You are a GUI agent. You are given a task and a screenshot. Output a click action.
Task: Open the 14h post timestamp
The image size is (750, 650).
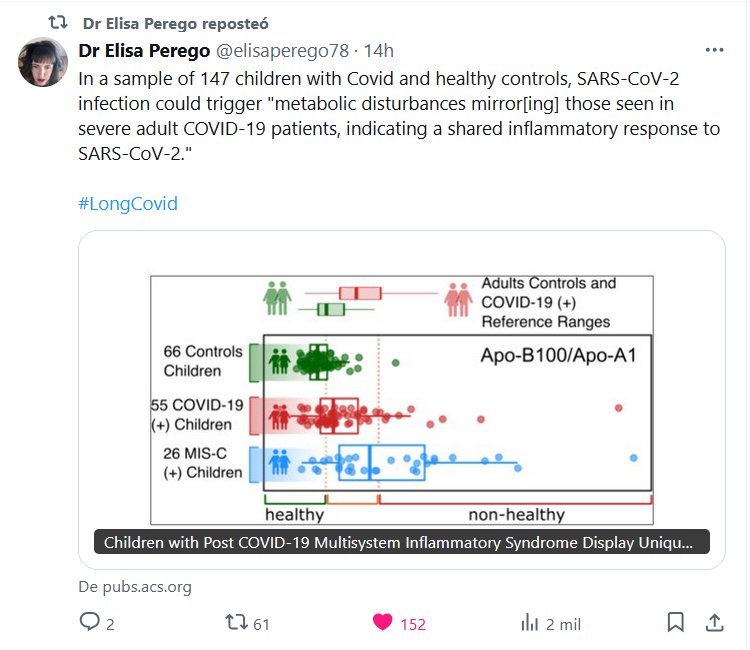[379, 50]
